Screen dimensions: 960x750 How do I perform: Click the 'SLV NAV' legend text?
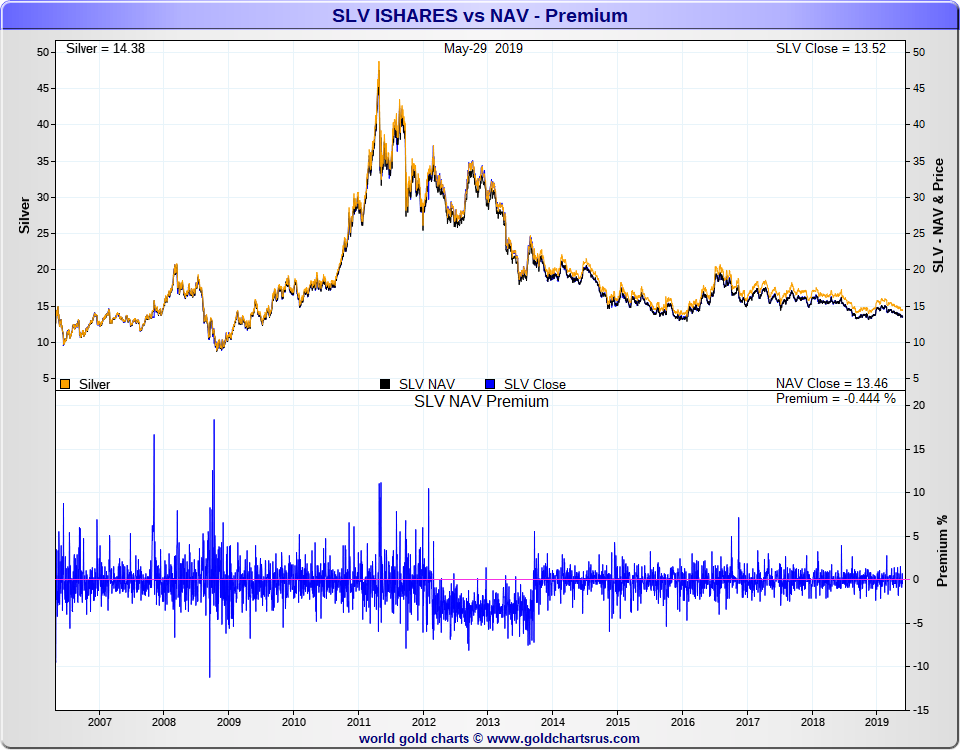(427, 384)
